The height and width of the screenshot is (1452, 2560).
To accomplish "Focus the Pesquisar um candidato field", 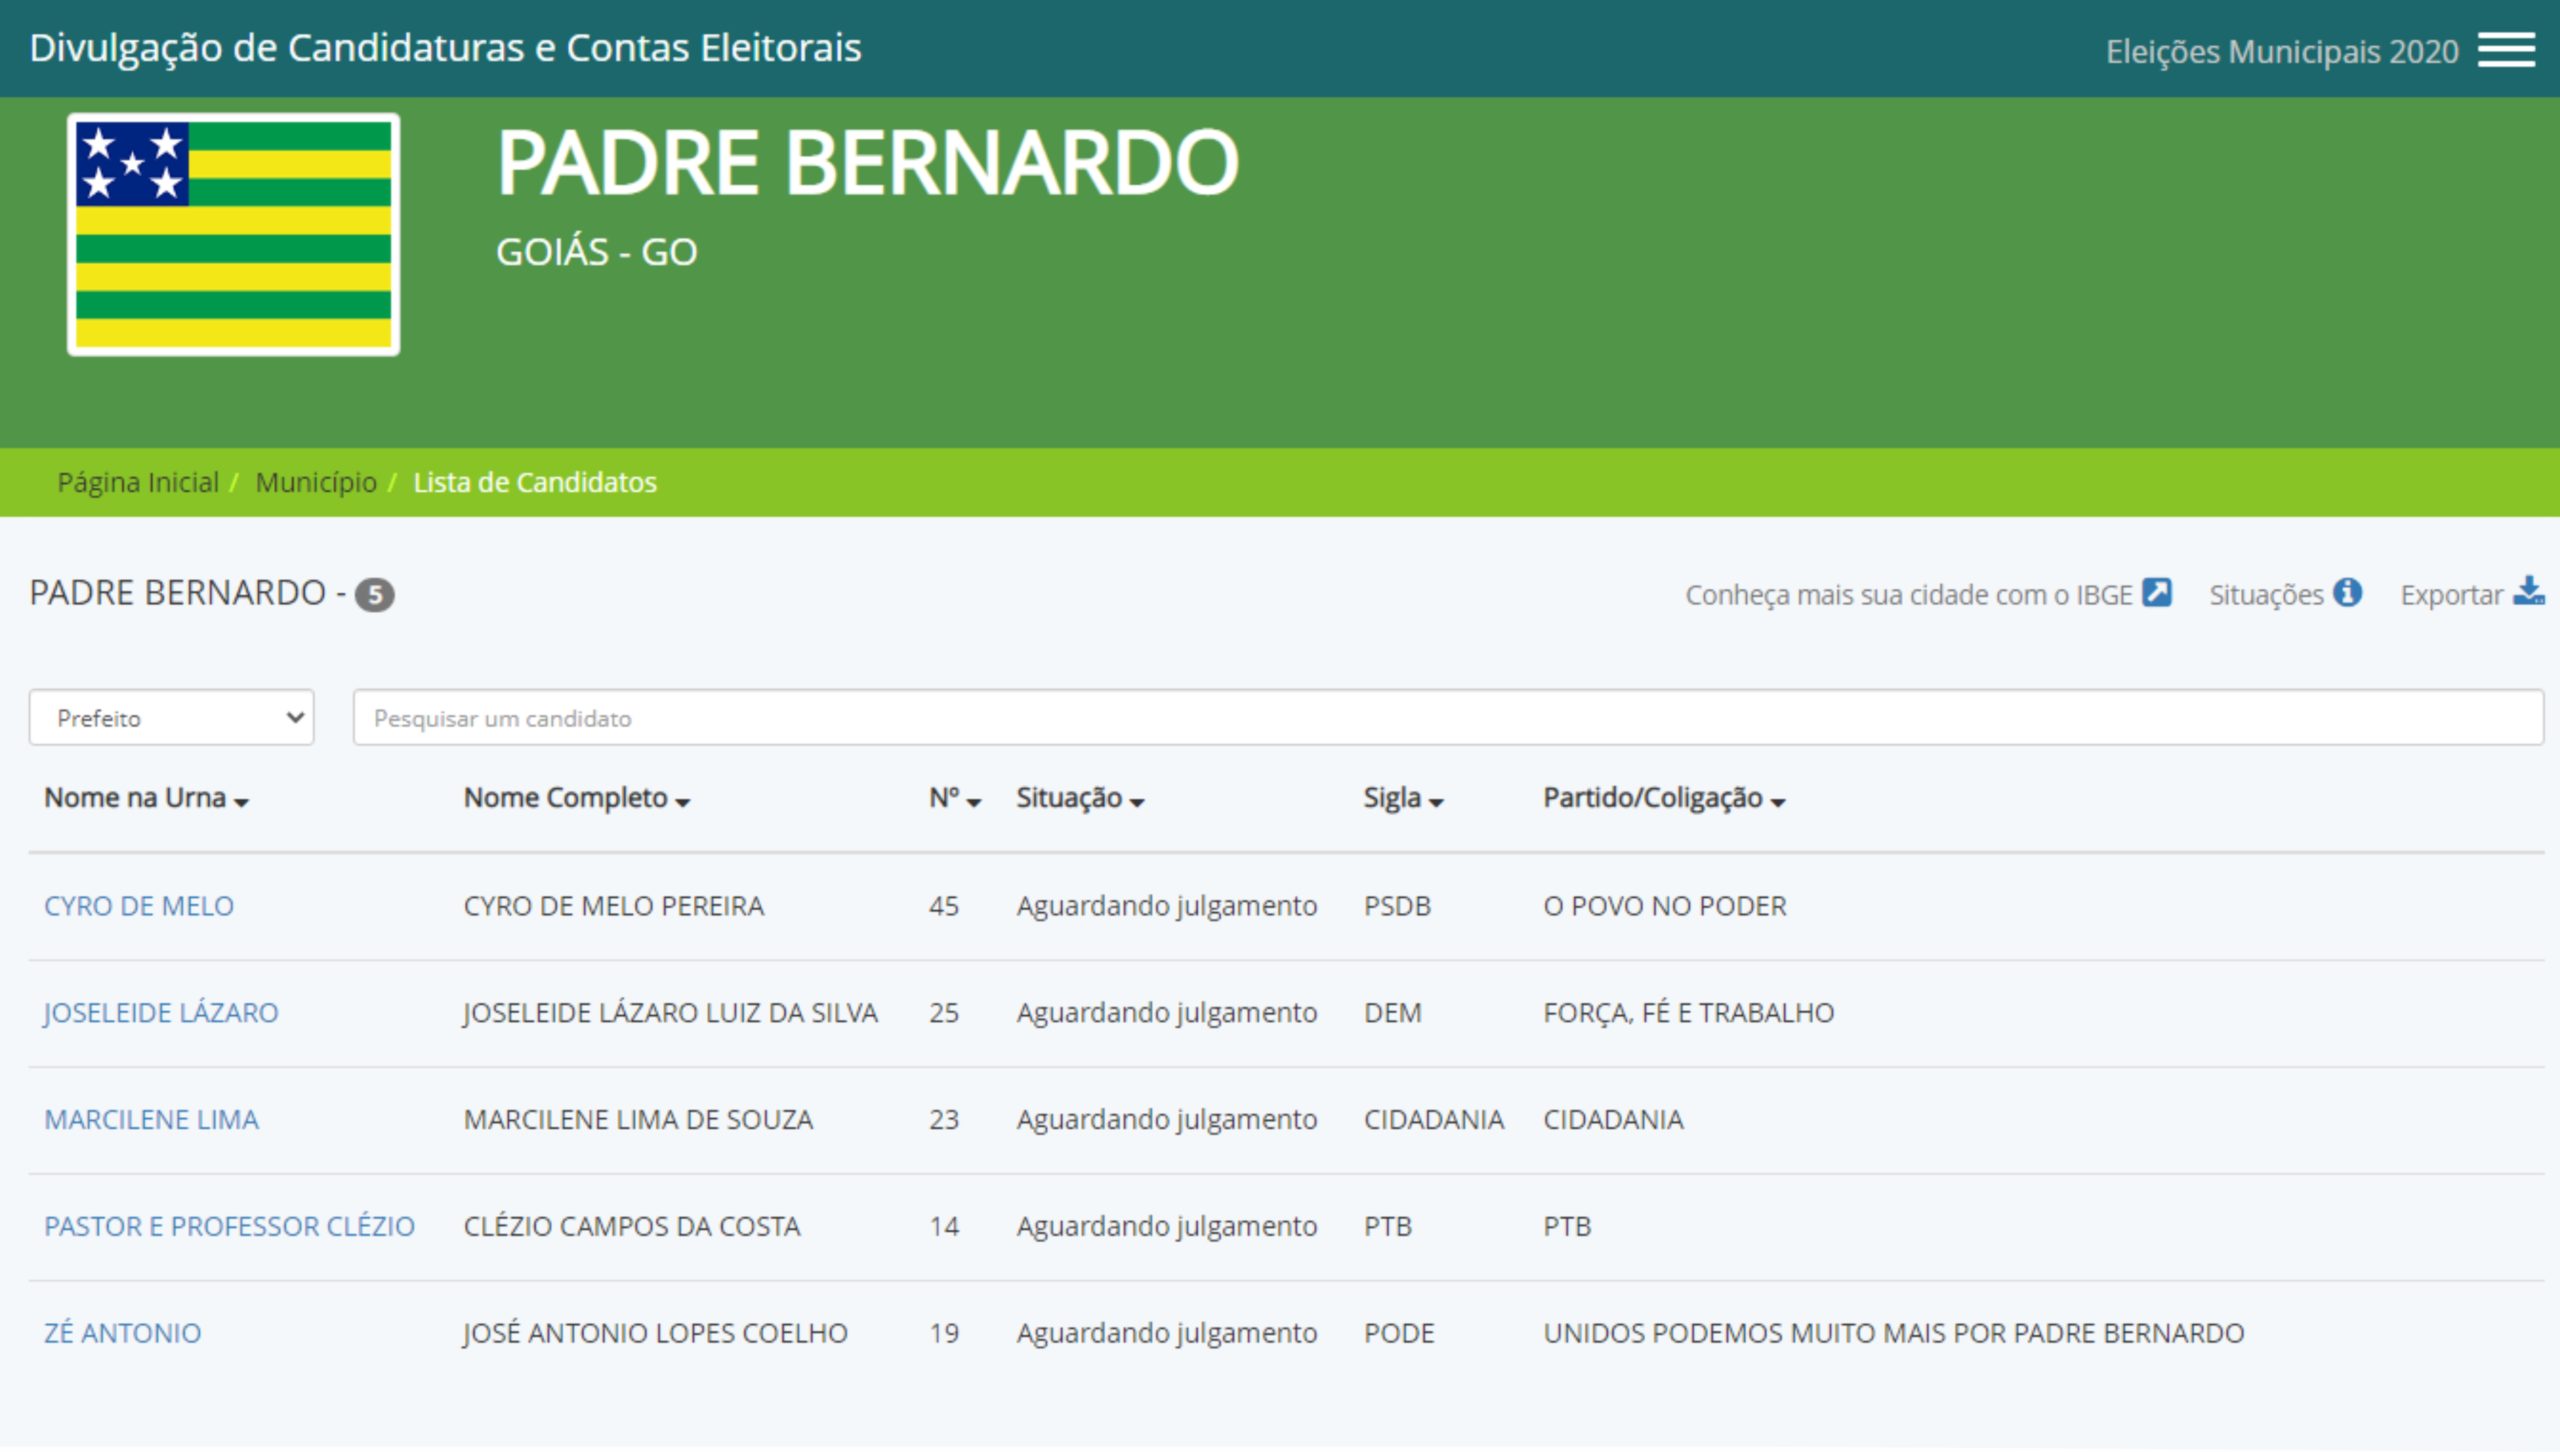I will [1448, 717].
